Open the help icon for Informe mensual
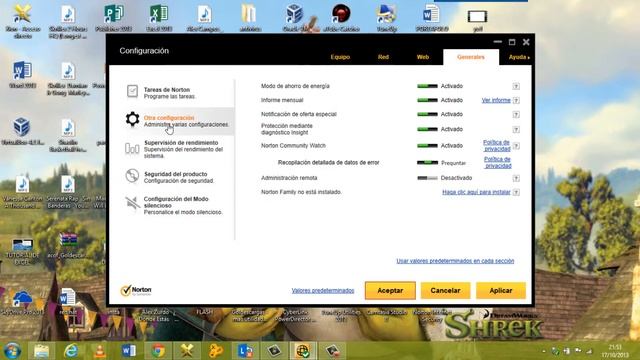The image size is (640, 360). (516, 100)
